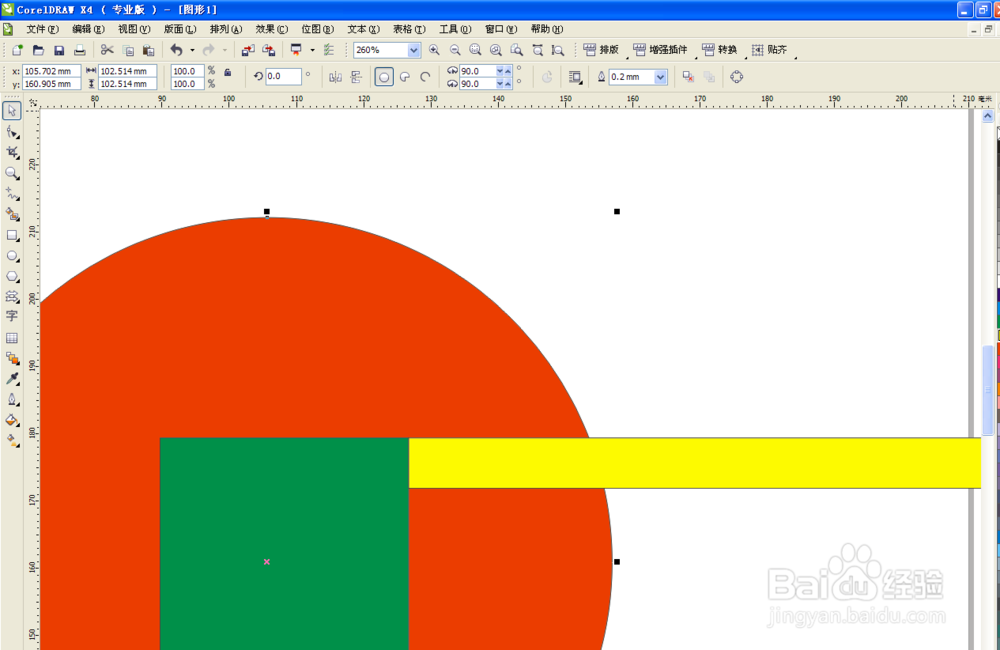Switch the shape to Arc mode

pos(425,77)
